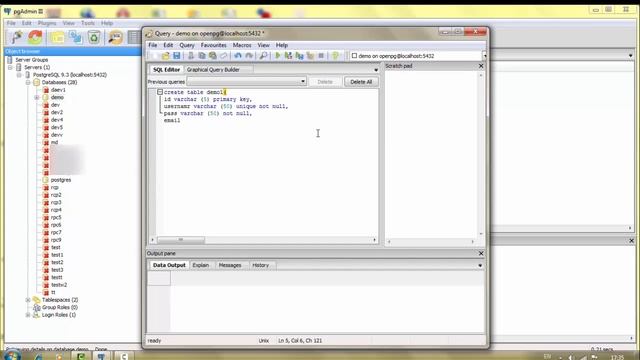This screenshot has width=640, height=360.
Task: Select SQL Editor tab
Action: [x=166, y=70]
